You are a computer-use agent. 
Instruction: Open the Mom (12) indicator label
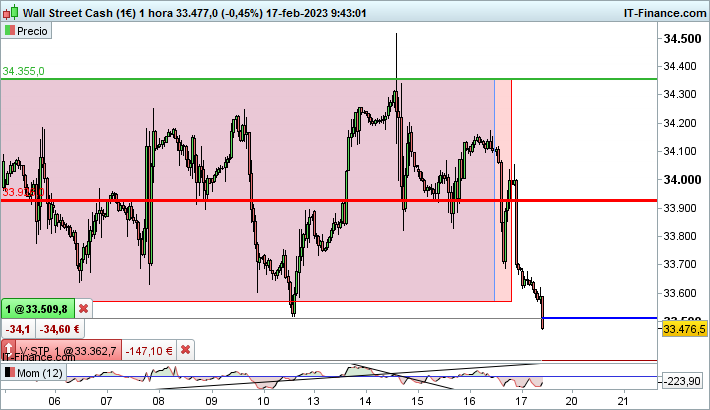pos(34,373)
